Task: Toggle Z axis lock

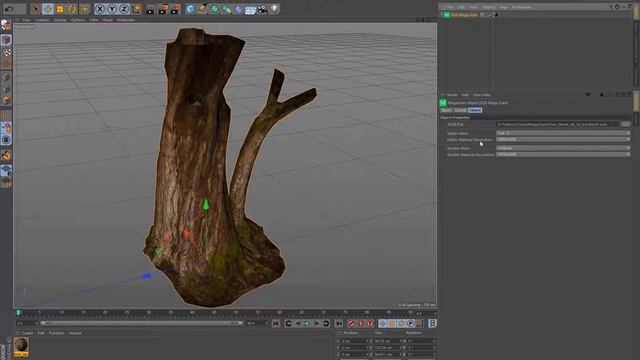Action: 124,9
